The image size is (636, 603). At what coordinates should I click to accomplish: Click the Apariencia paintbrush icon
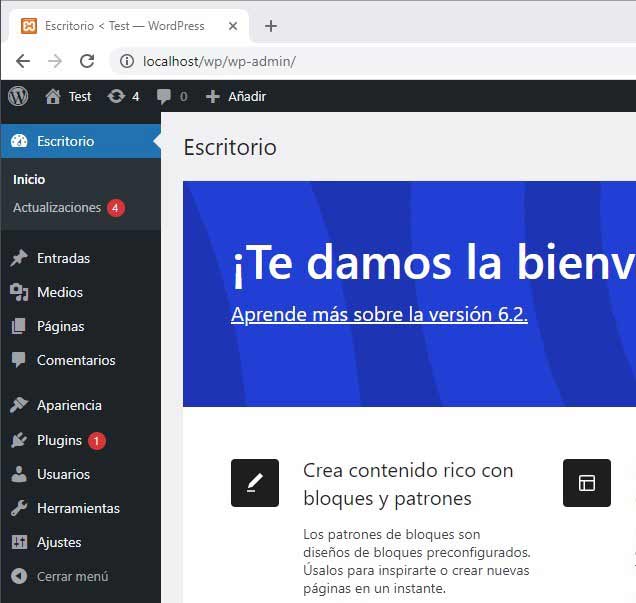click(19, 405)
